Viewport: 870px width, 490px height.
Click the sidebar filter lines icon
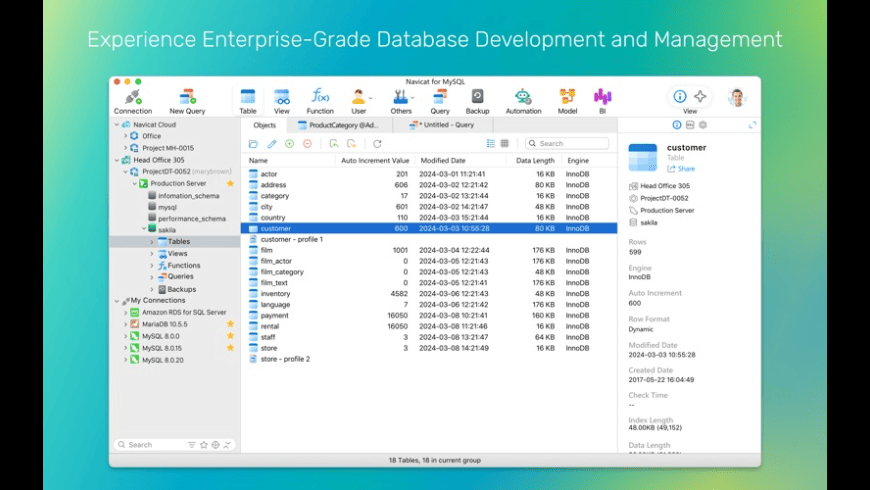pos(191,445)
